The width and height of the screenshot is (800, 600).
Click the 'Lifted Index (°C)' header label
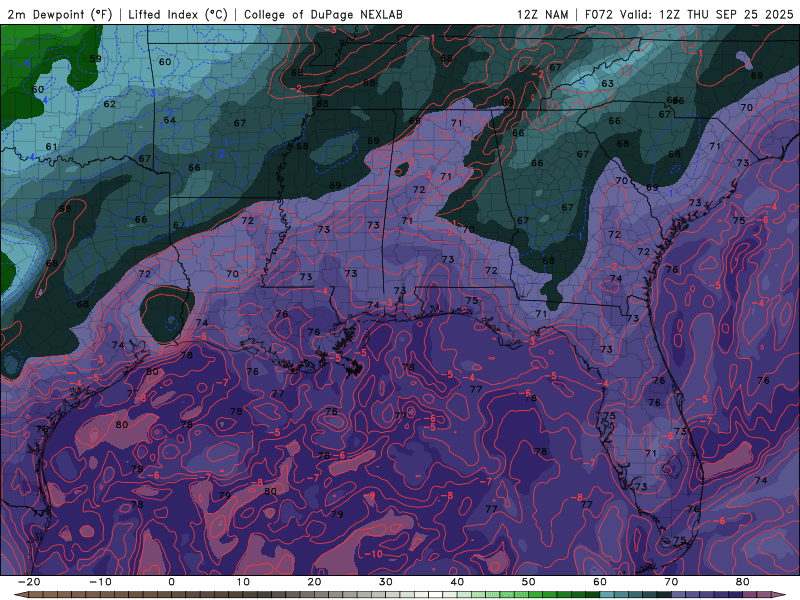pyautogui.click(x=178, y=14)
